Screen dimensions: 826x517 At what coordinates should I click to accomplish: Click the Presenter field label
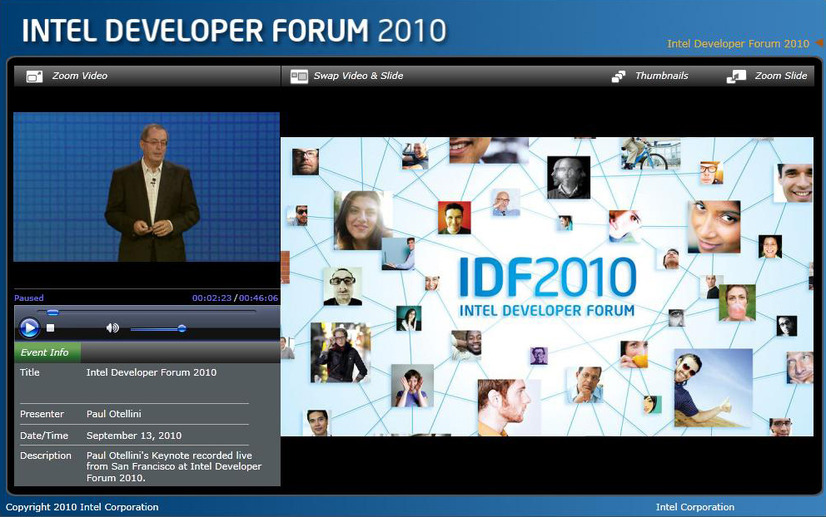[x=42, y=414]
